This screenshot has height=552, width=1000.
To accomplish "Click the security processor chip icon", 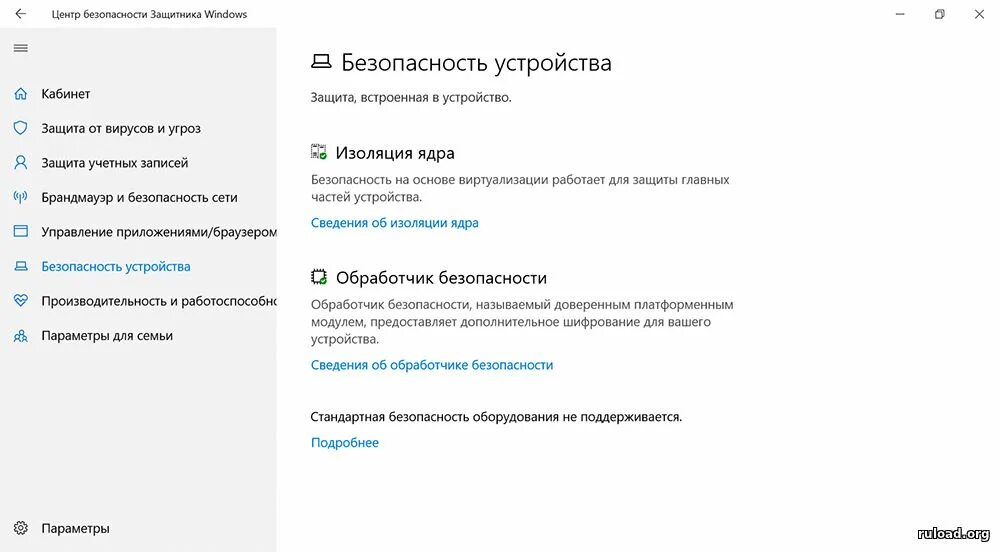I will (x=319, y=277).
